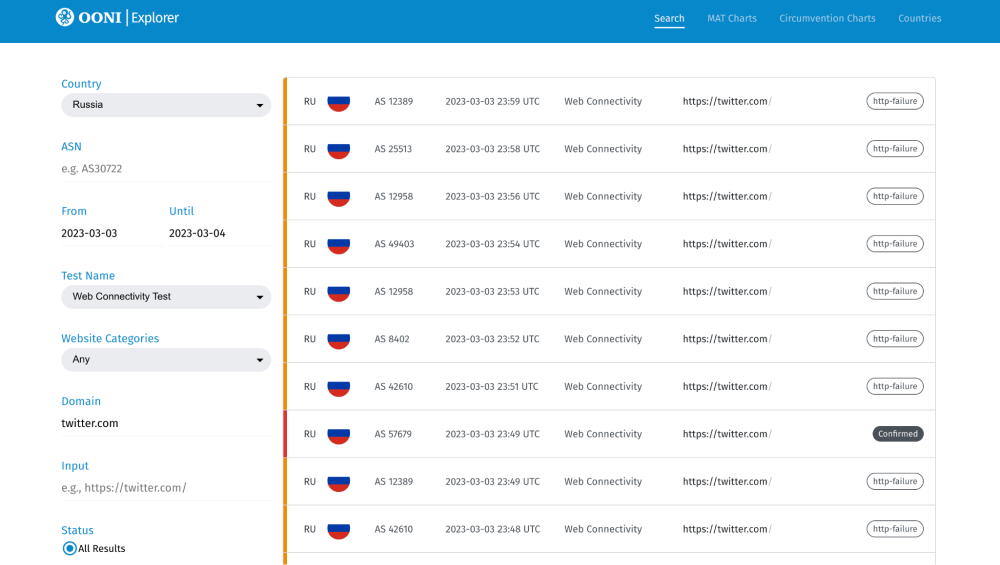The image size is (1000, 565).
Task: Click the ASN input field
Action: click(x=165, y=169)
